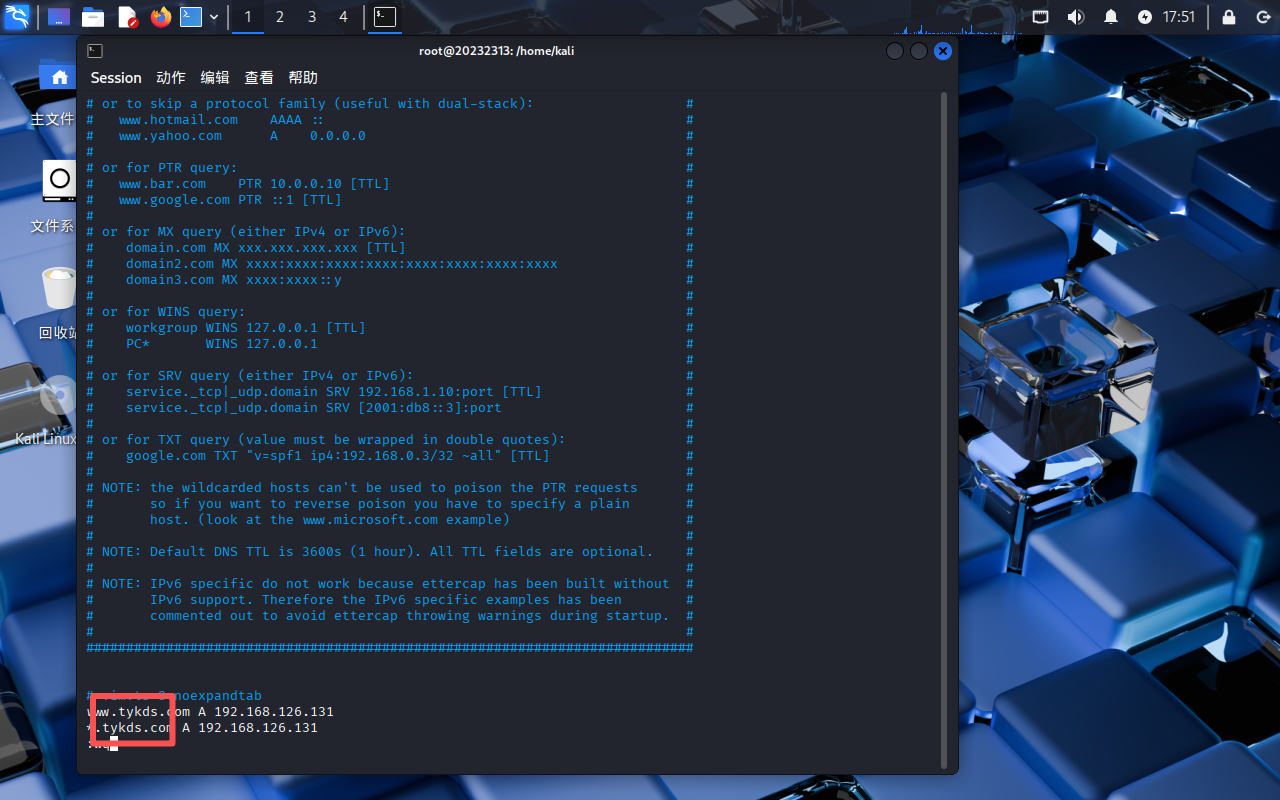
Task: Click the volume speaker icon
Action: [x=1076, y=17]
